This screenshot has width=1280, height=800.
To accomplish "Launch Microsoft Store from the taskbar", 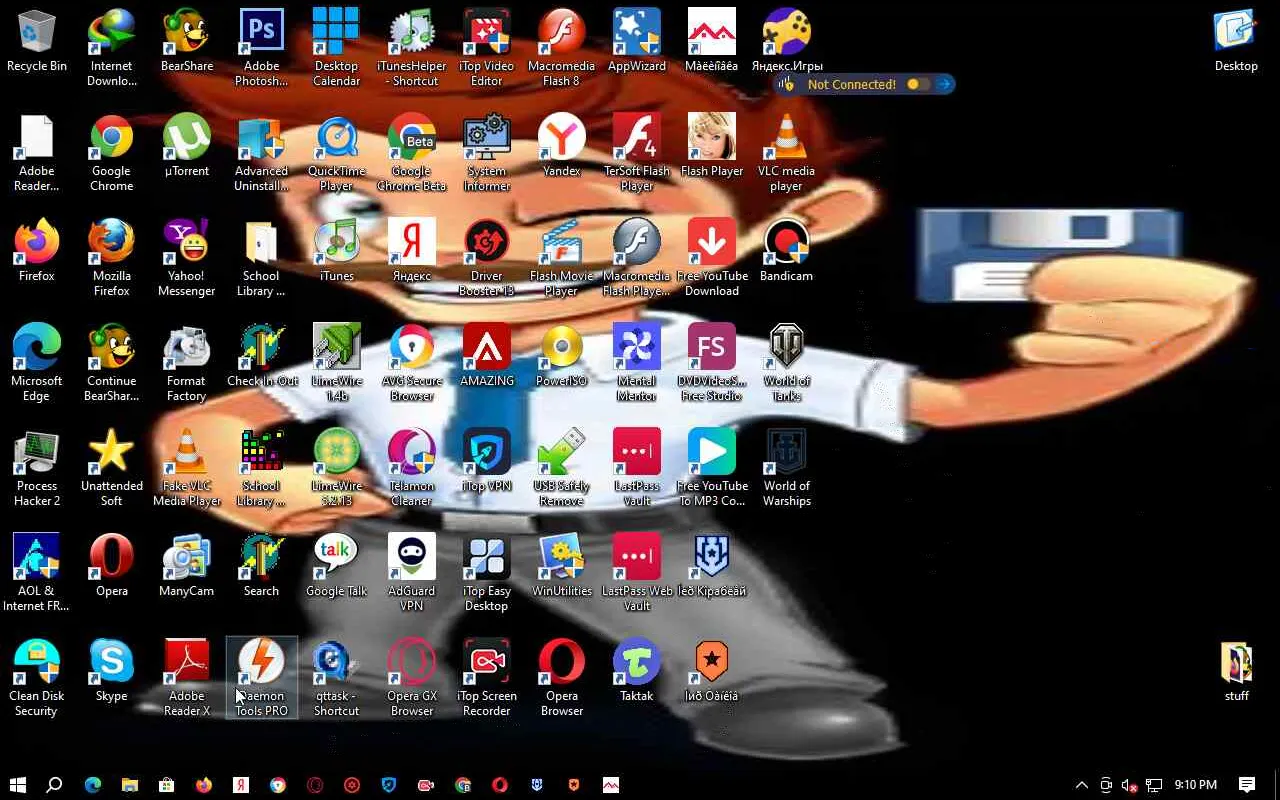I will pos(167,785).
